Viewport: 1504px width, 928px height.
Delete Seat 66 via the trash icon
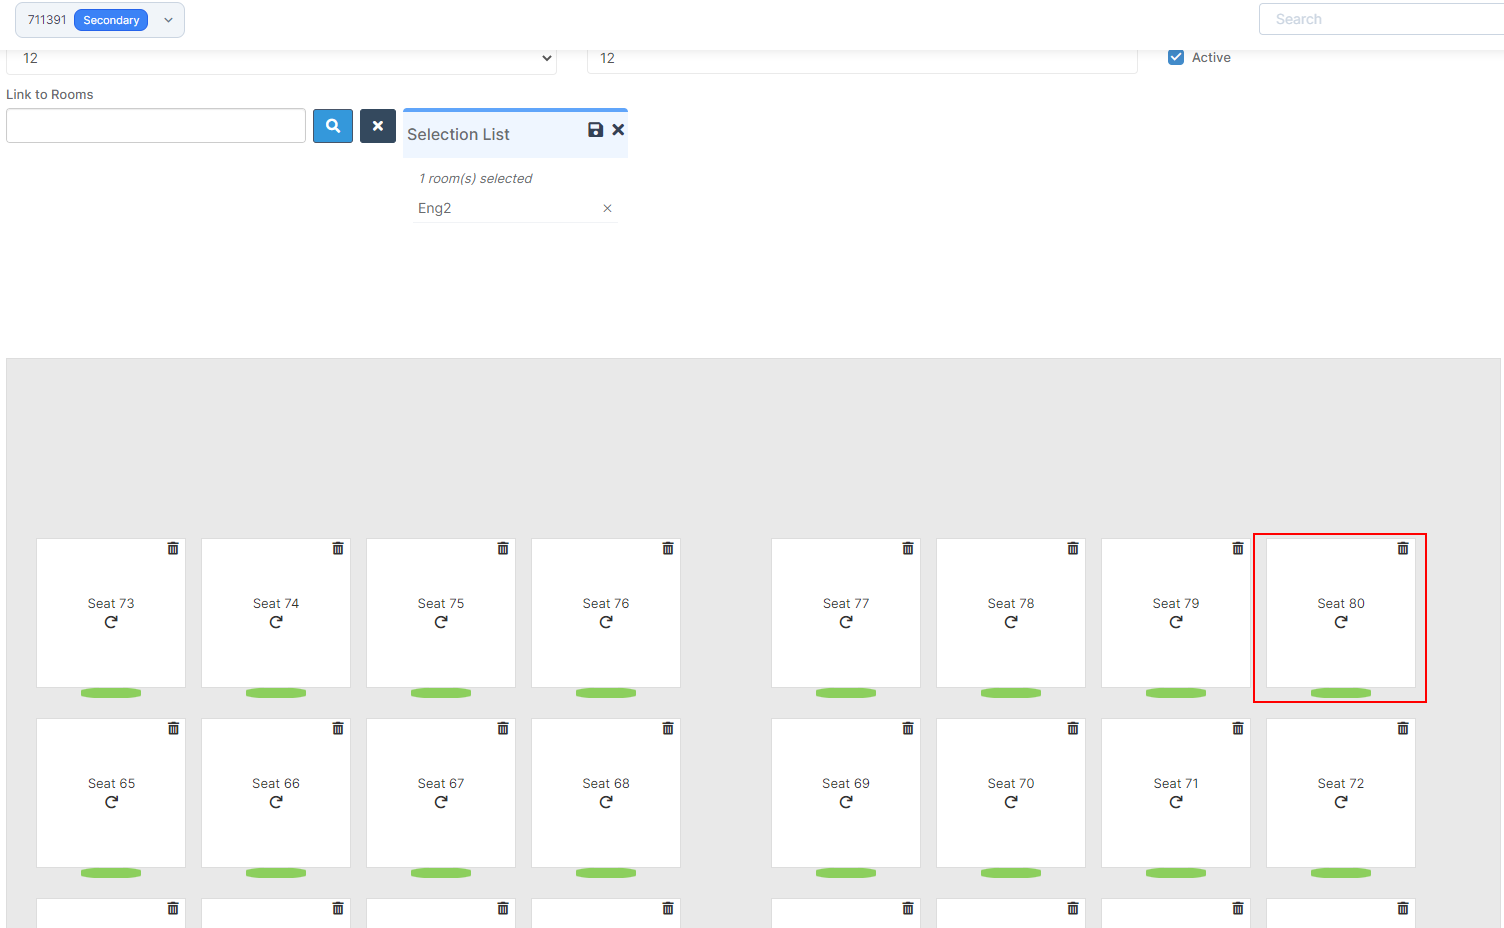point(338,728)
